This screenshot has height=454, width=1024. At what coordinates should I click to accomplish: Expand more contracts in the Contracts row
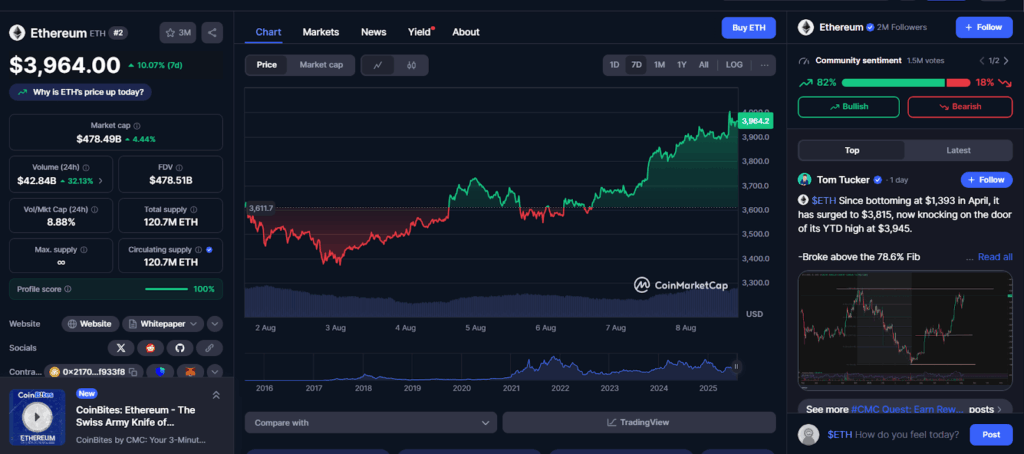click(x=215, y=372)
